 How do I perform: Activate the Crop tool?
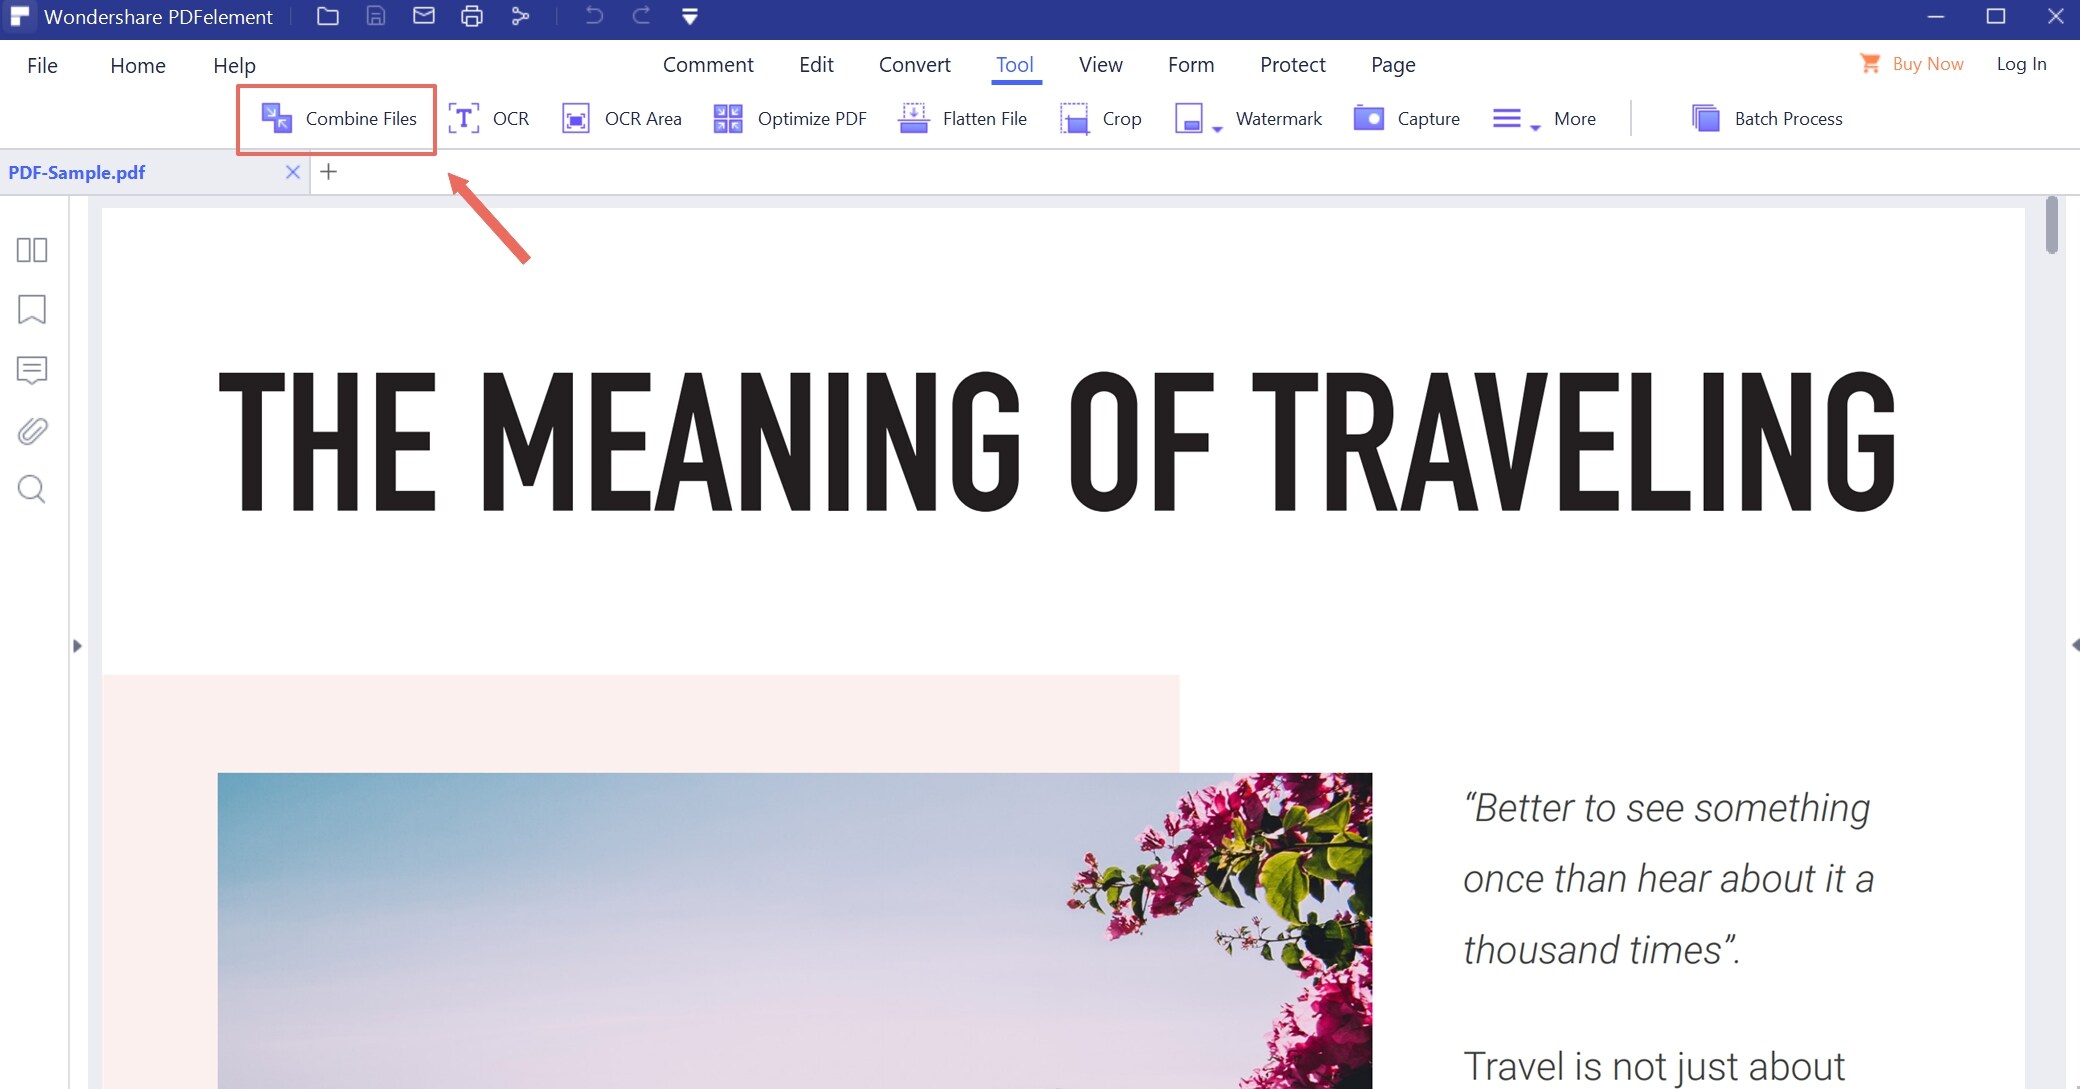(1075, 119)
